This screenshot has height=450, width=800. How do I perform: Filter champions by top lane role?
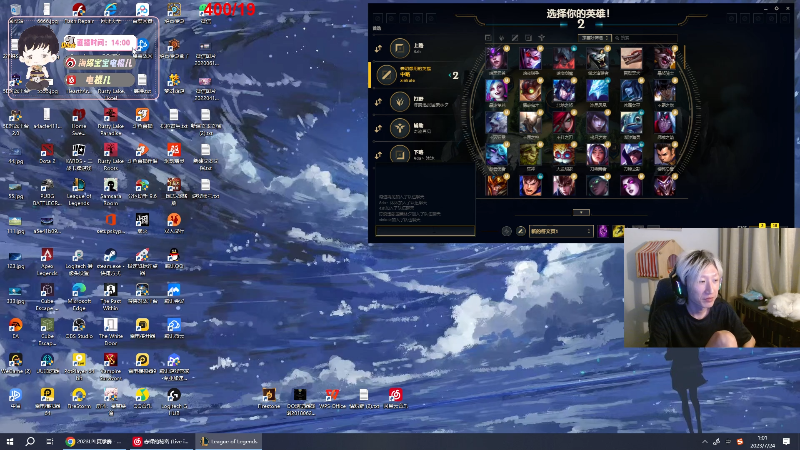tap(488, 38)
